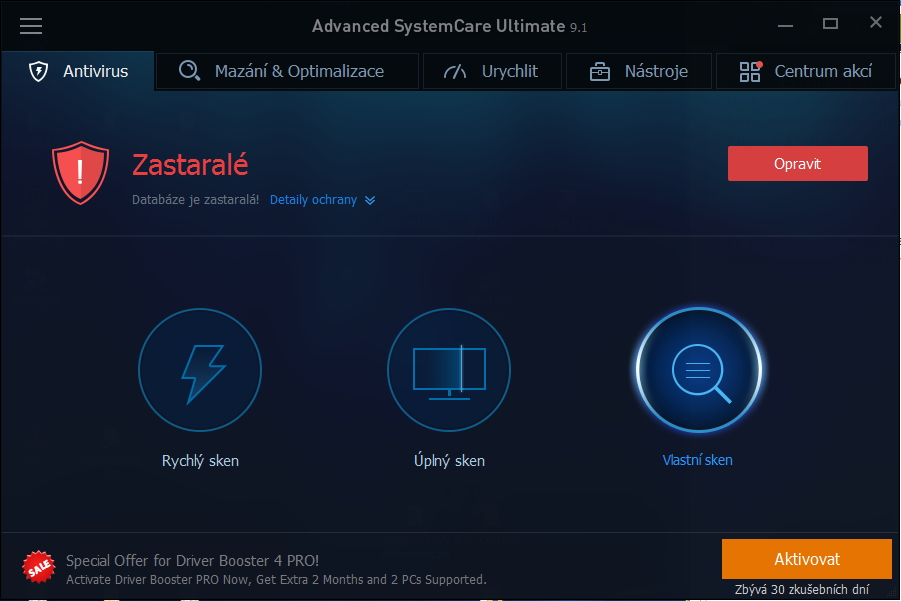Start Vlastní sken magnifier icon

pyautogui.click(x=698, y=370)
